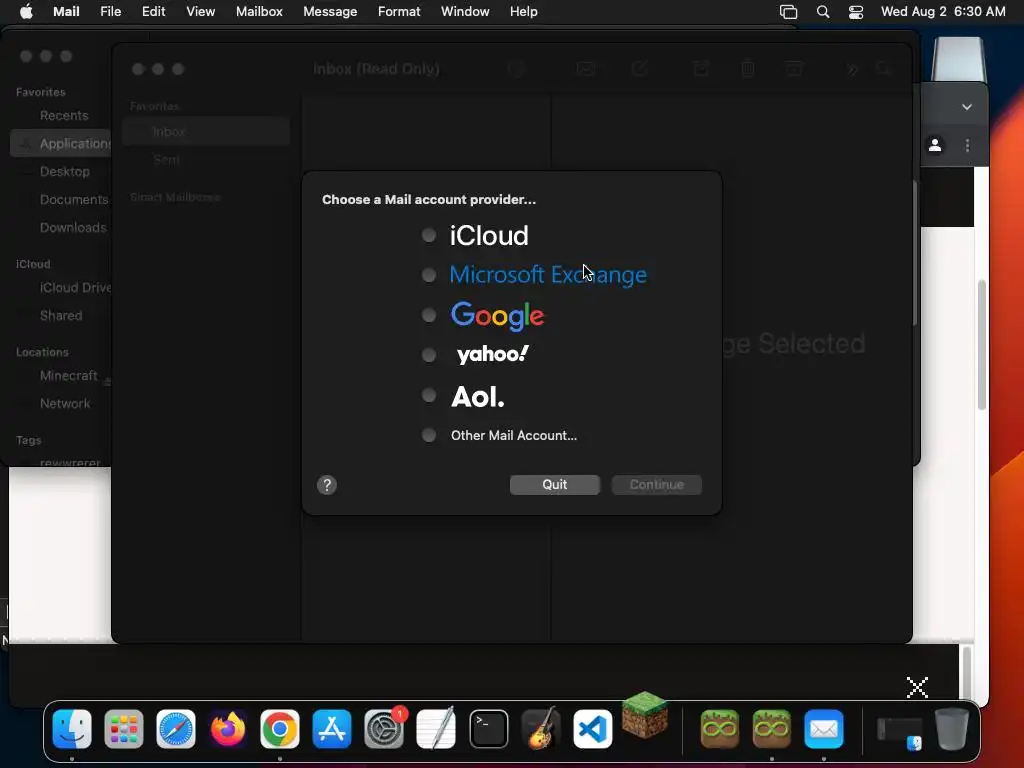This screenshot has width=1024, height=768.
Task: Open Control Center from the menu bar
Action: point(856,12)
